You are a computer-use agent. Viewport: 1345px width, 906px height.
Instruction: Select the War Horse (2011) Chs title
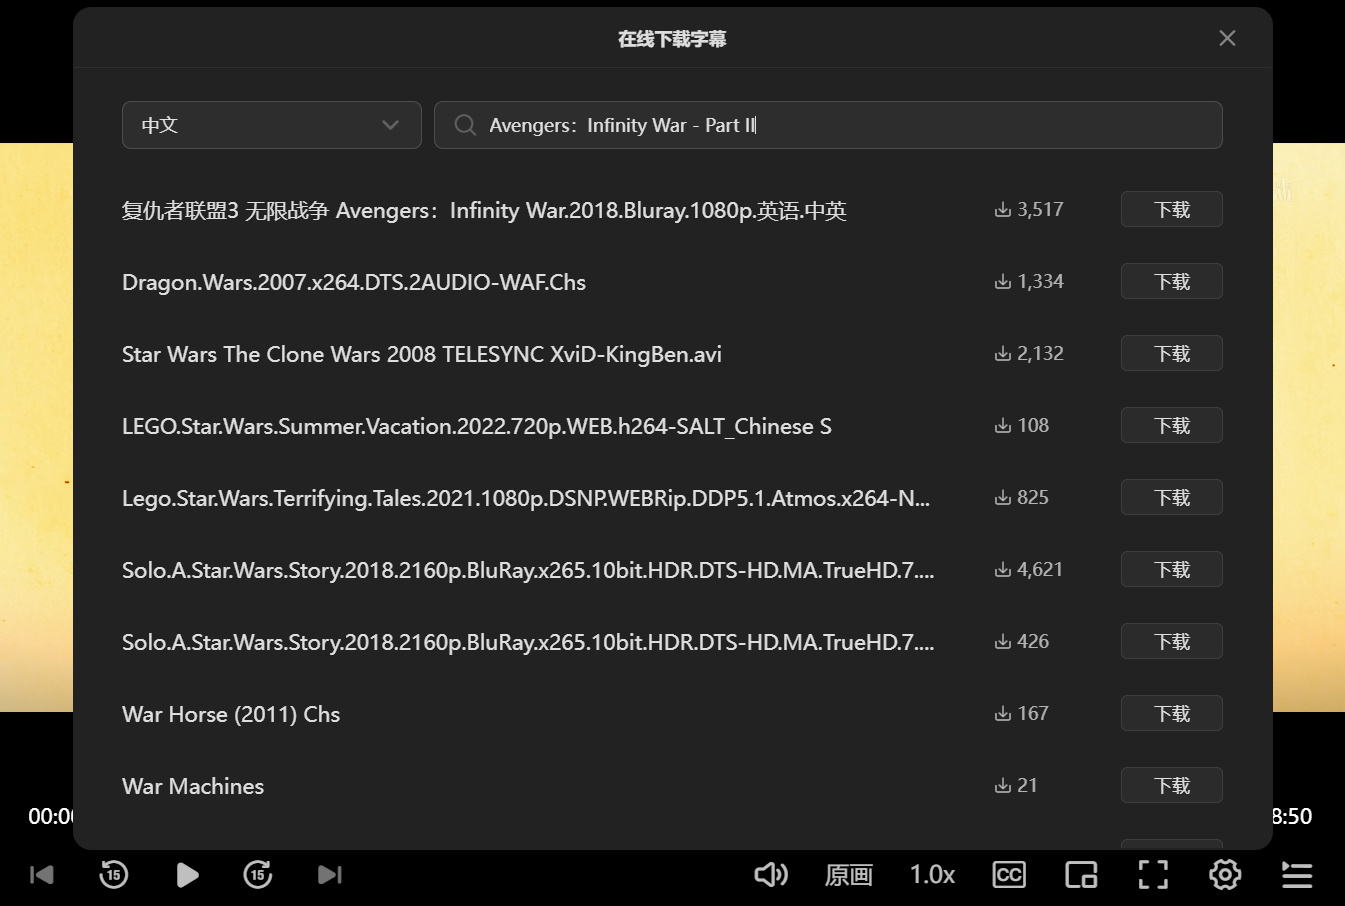[x=231, y=714]
